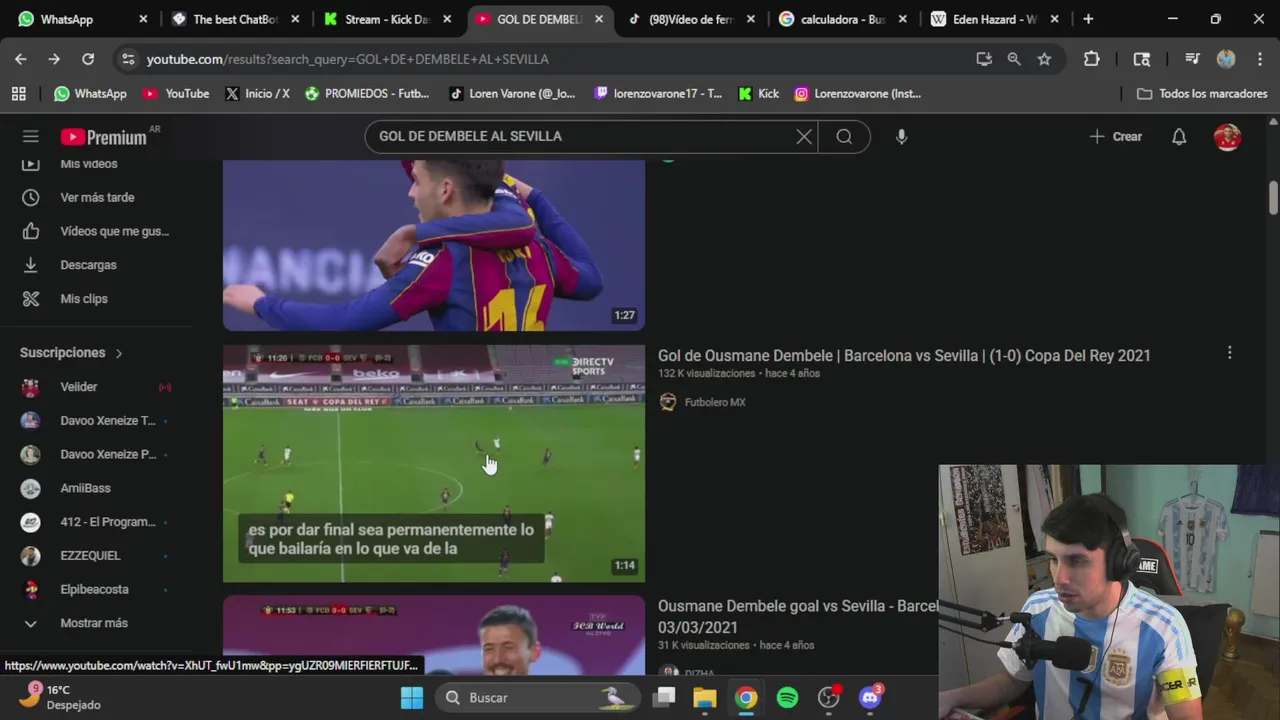Click the YouTube Premium logo
This screenshot has height=720, width=1280.
104,137
